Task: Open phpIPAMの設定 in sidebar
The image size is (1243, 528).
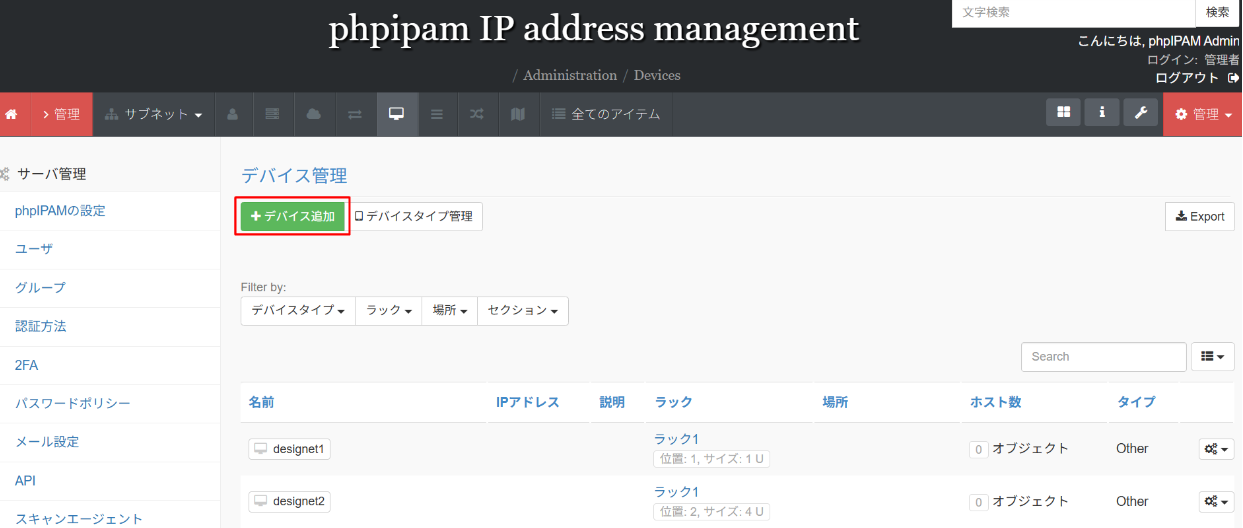Action: (x=60, y=211)
